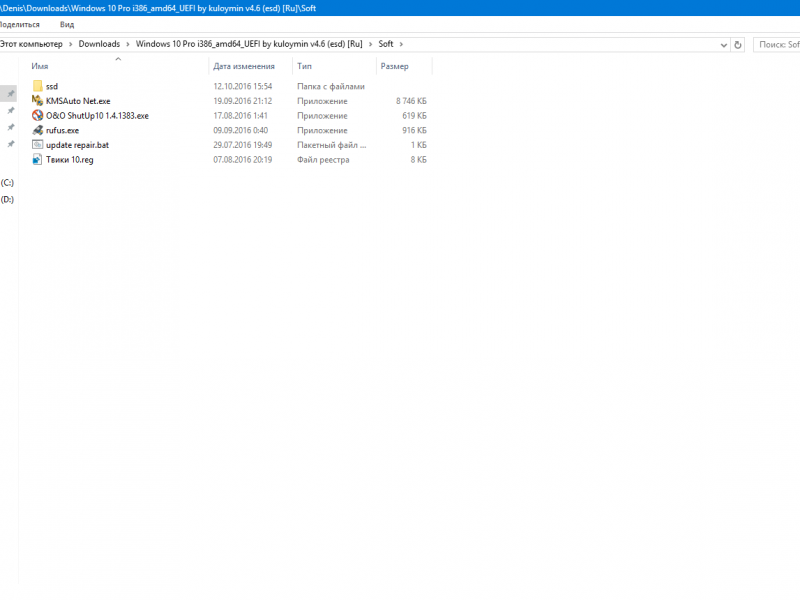Image resolution: width=800 pixels, height=600 pixels.
Task: Open the address bar history dropdown
Action: click(723, 45)
